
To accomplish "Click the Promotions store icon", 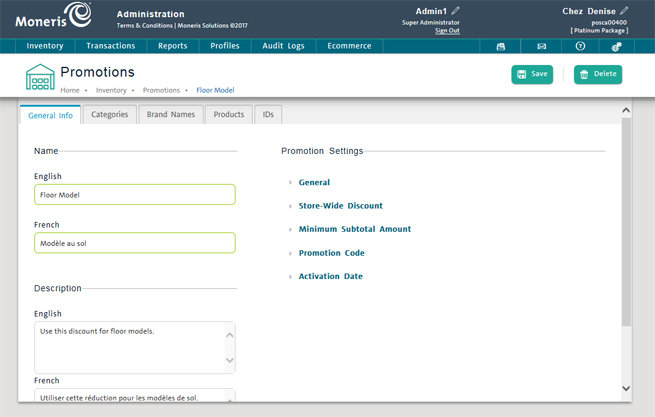I will coord(40,77).
